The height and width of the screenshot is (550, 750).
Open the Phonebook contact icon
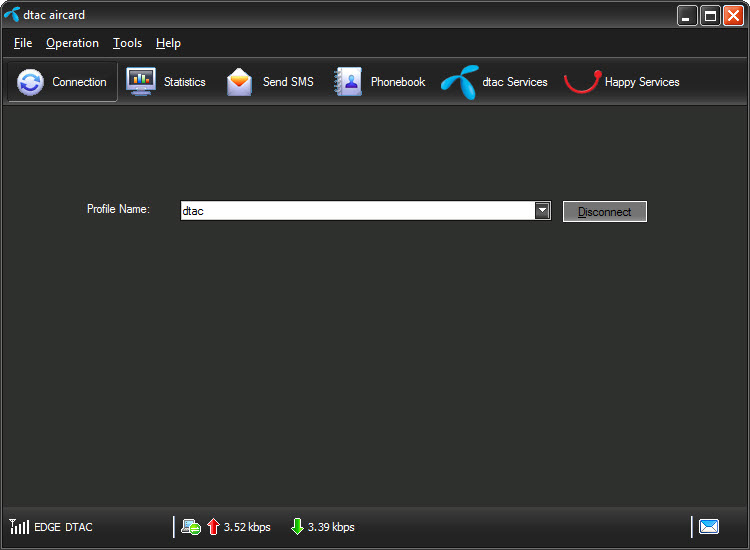click(348, 82)
